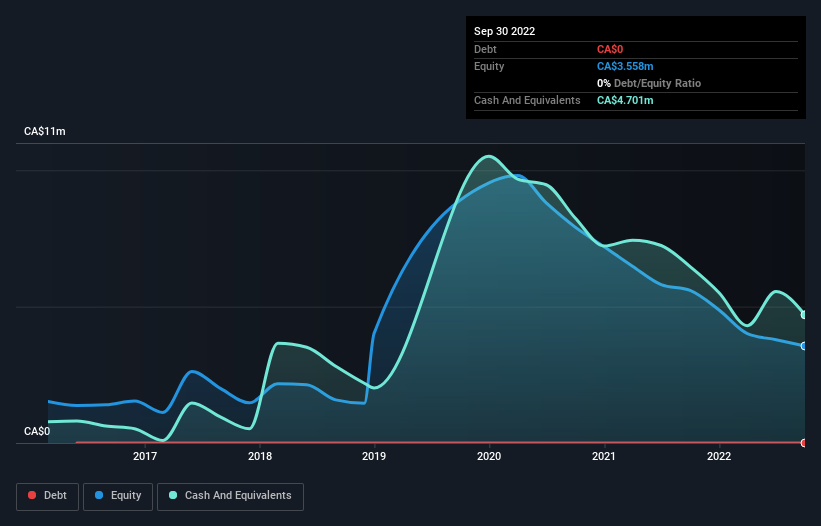821x526 pixels.
Task: Click the 2017 x-axis label
Action: pos(145,456)
